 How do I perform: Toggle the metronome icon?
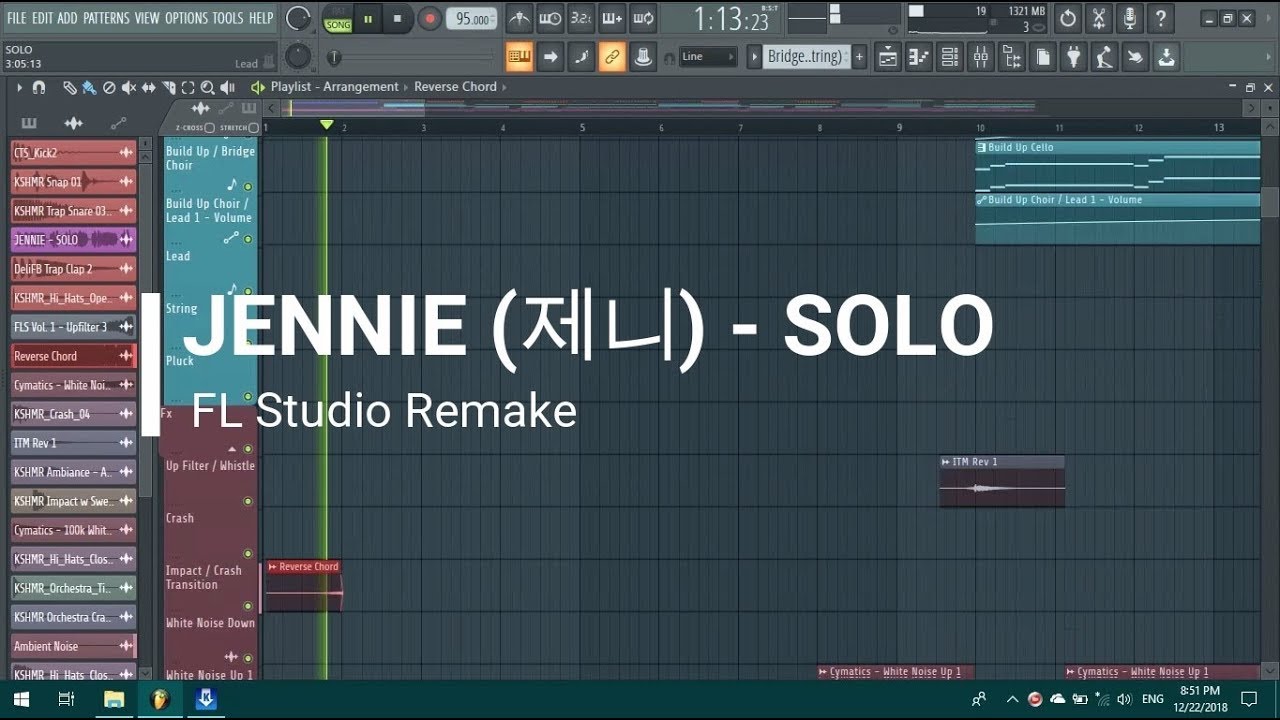pyautogui.click(x=519, y=18)
